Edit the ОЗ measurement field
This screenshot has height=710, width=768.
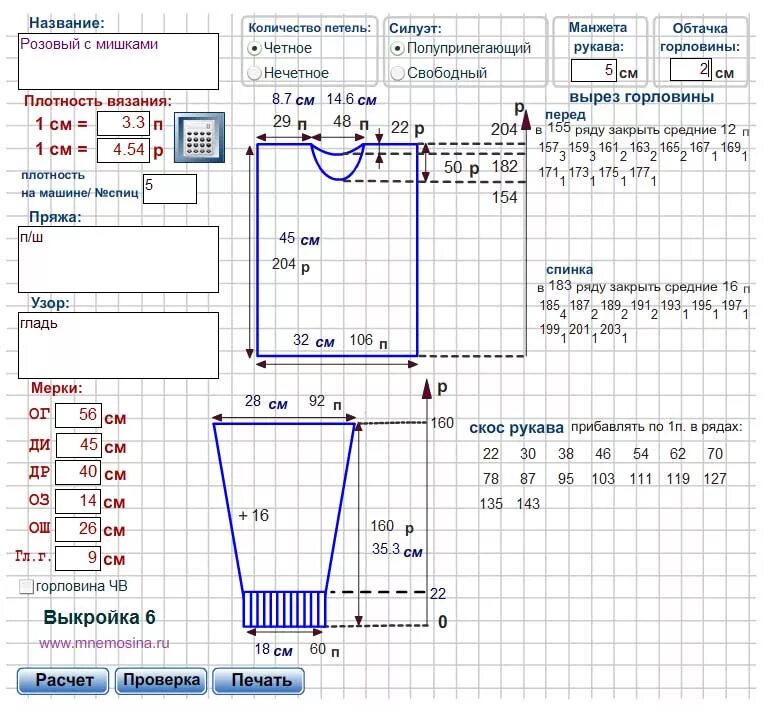pos(78,501)
